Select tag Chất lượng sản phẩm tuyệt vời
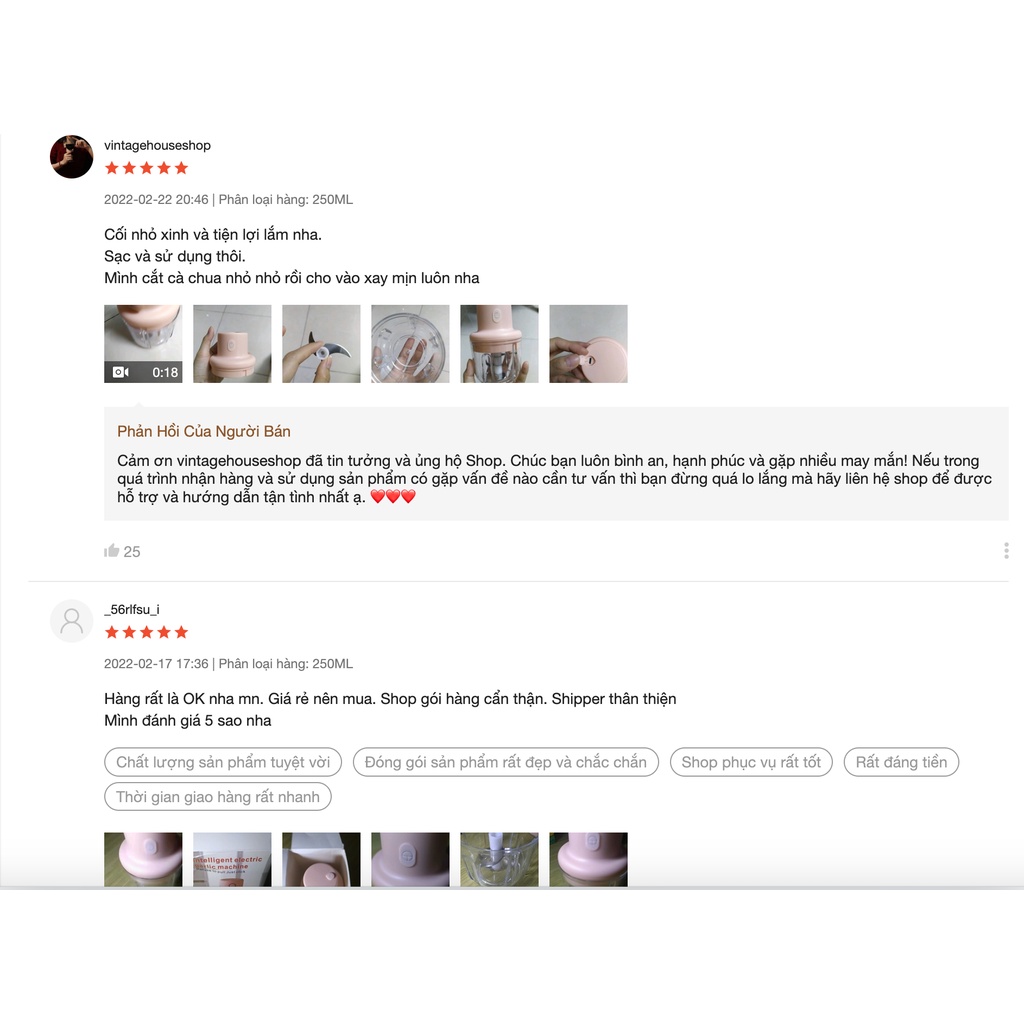 (x=223, y=762)
